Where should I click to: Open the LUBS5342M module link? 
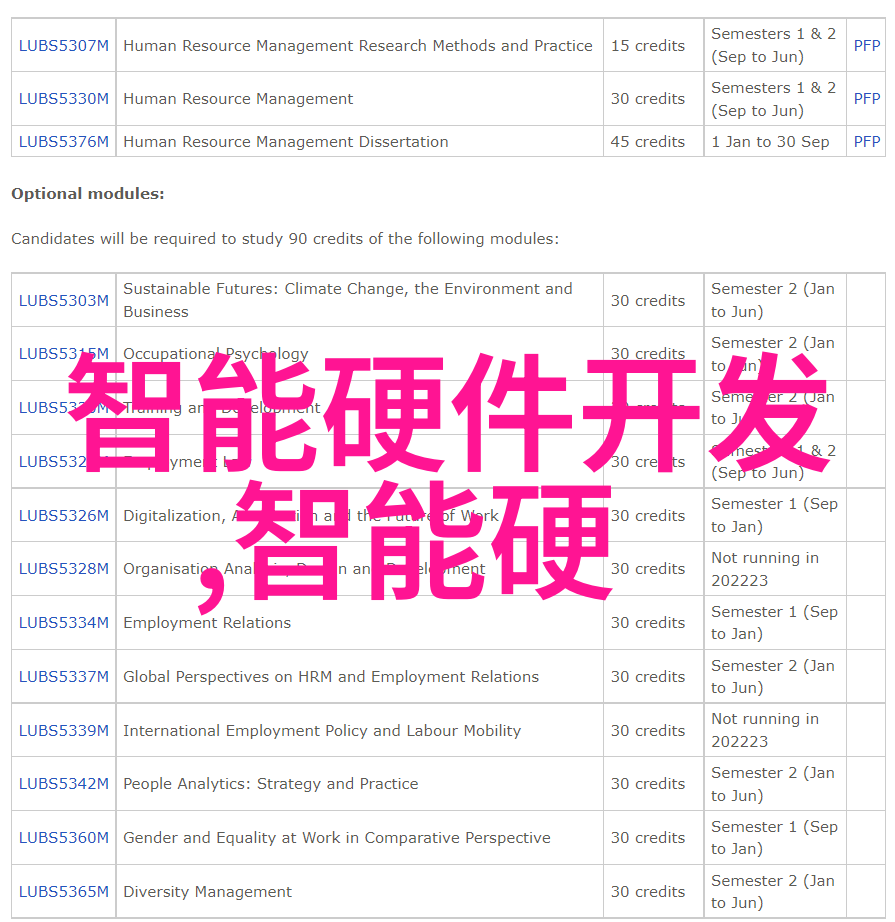point(64,784)
